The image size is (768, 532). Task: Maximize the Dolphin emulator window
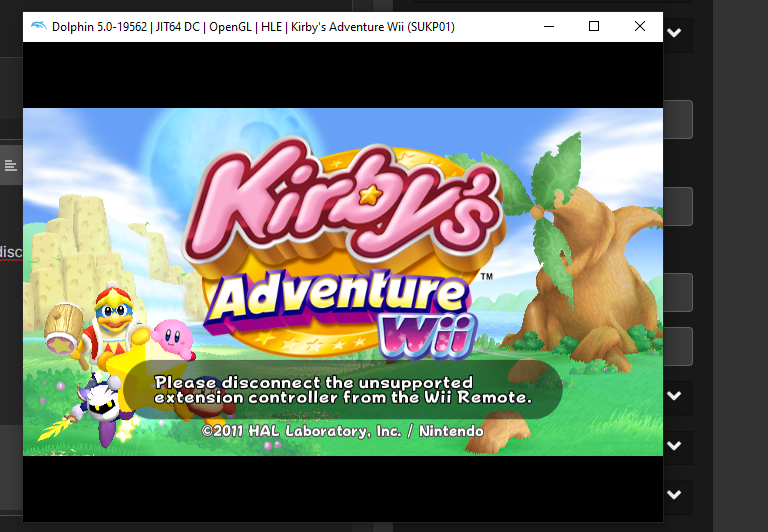(594, 26)
